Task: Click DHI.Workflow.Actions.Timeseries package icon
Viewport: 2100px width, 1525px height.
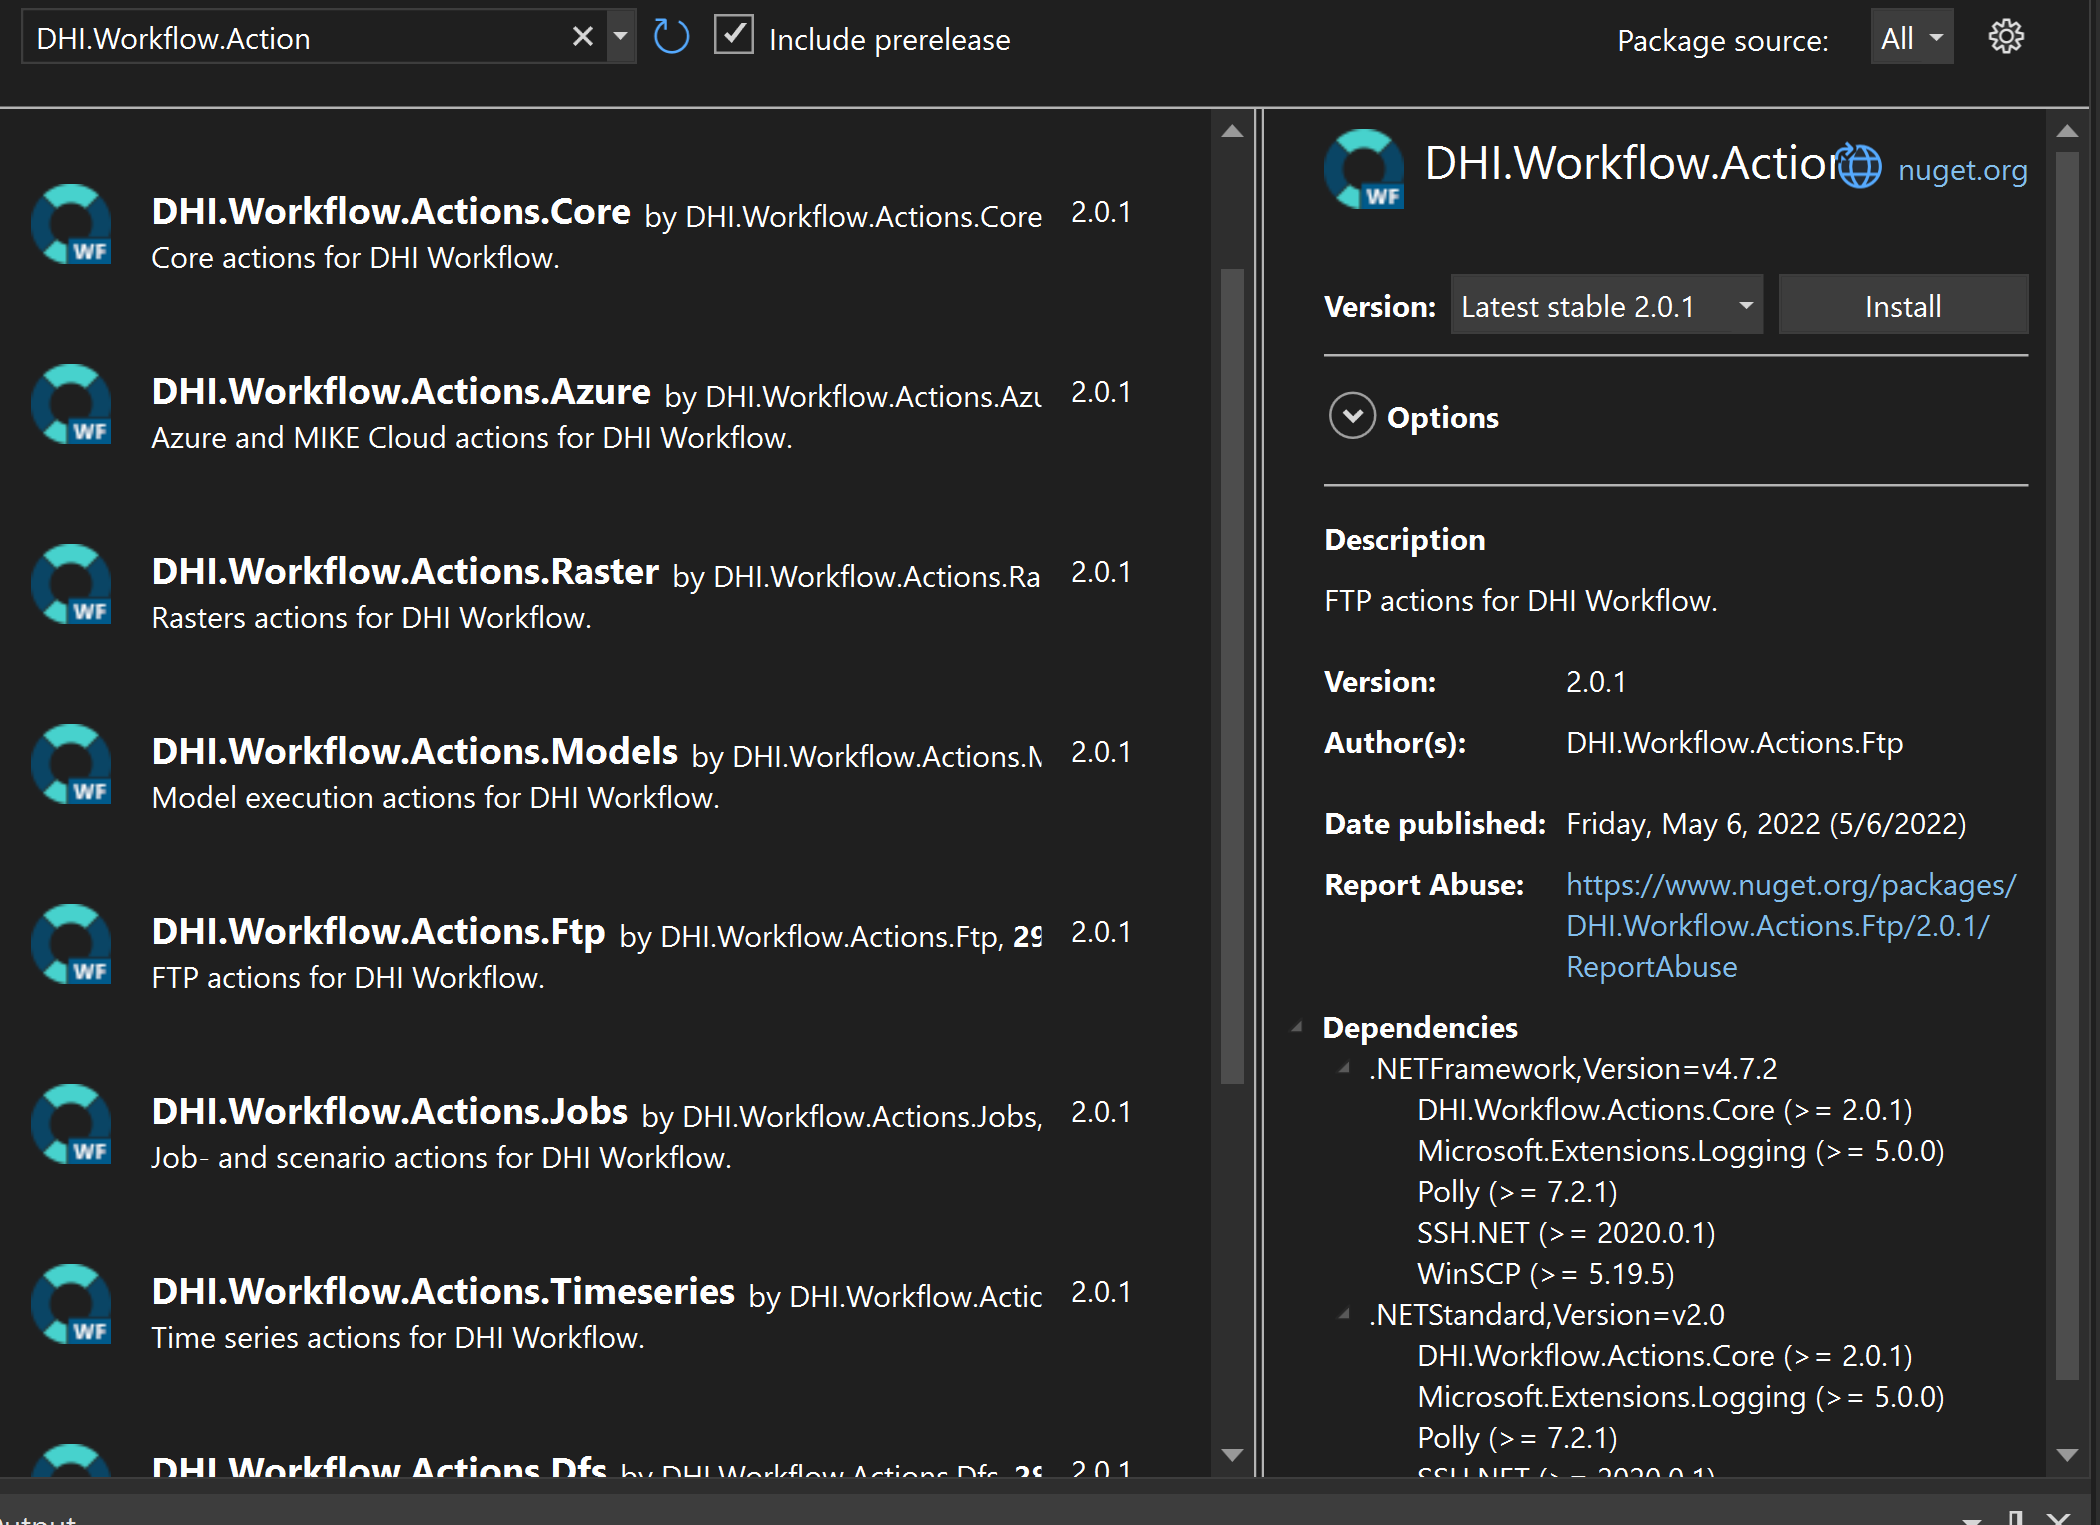Action: (x=71, y=1305)
